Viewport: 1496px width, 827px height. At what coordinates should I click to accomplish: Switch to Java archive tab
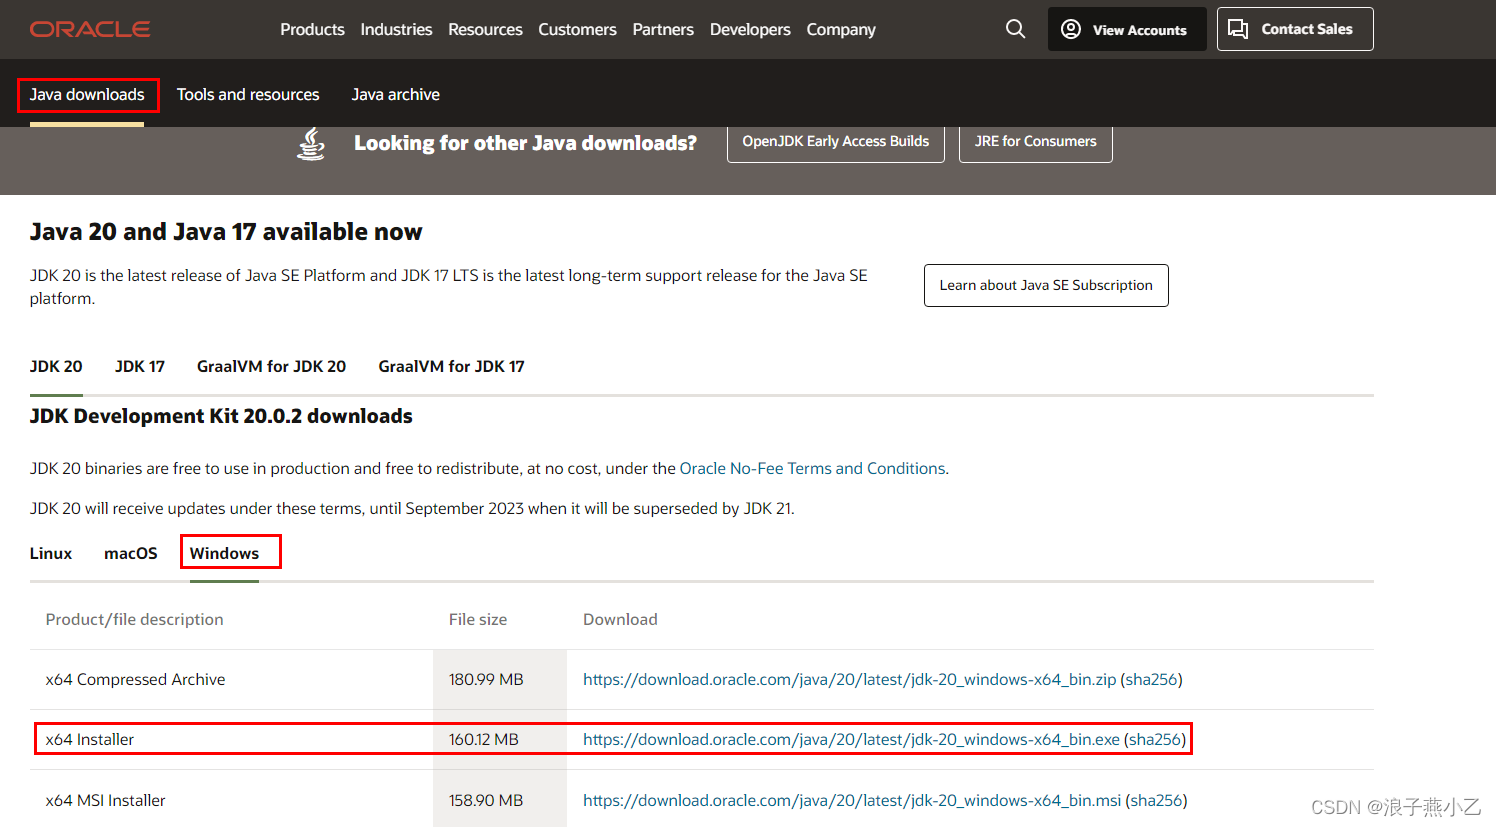[395, 95]
